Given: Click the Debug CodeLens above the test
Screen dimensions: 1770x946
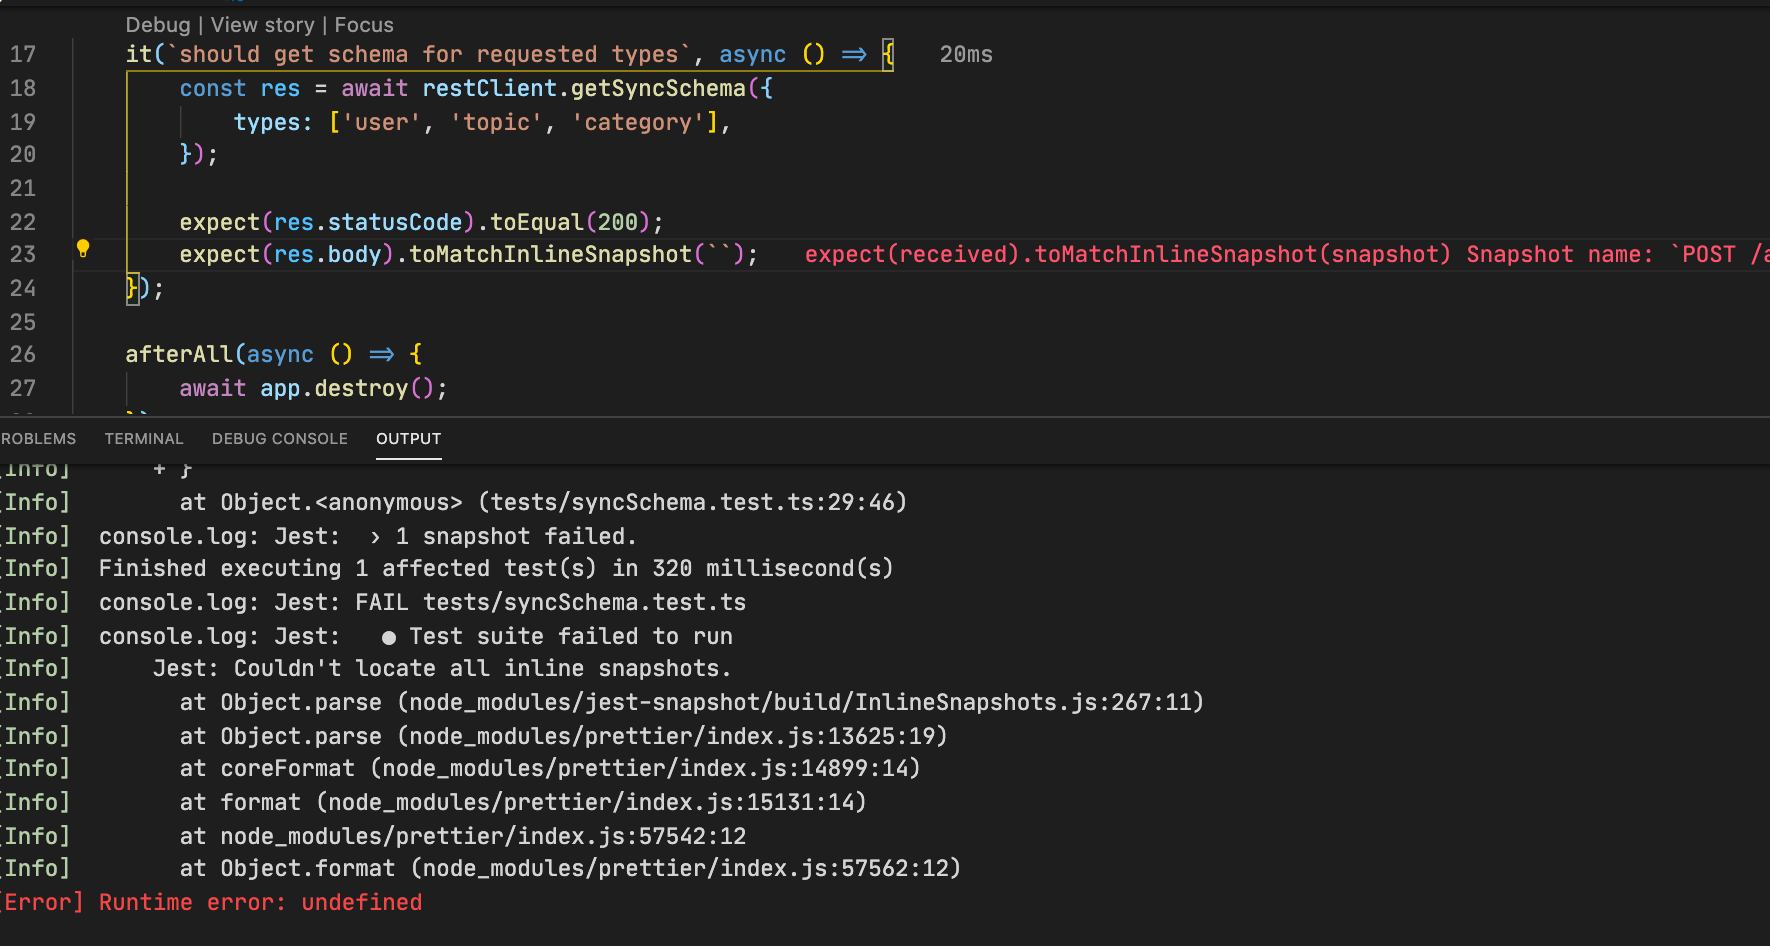Looking at the screenshot, I should pyautogui.click(x=158, y=24).
